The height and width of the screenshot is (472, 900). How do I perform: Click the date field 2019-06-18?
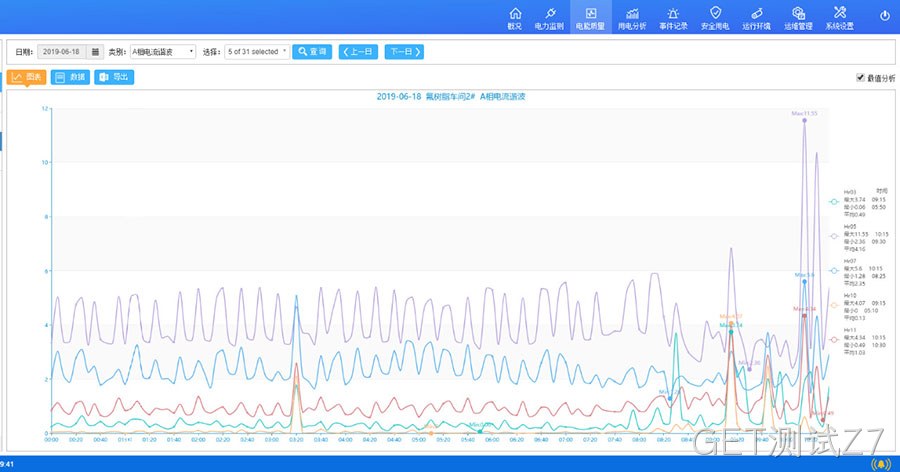click(62, 52)
